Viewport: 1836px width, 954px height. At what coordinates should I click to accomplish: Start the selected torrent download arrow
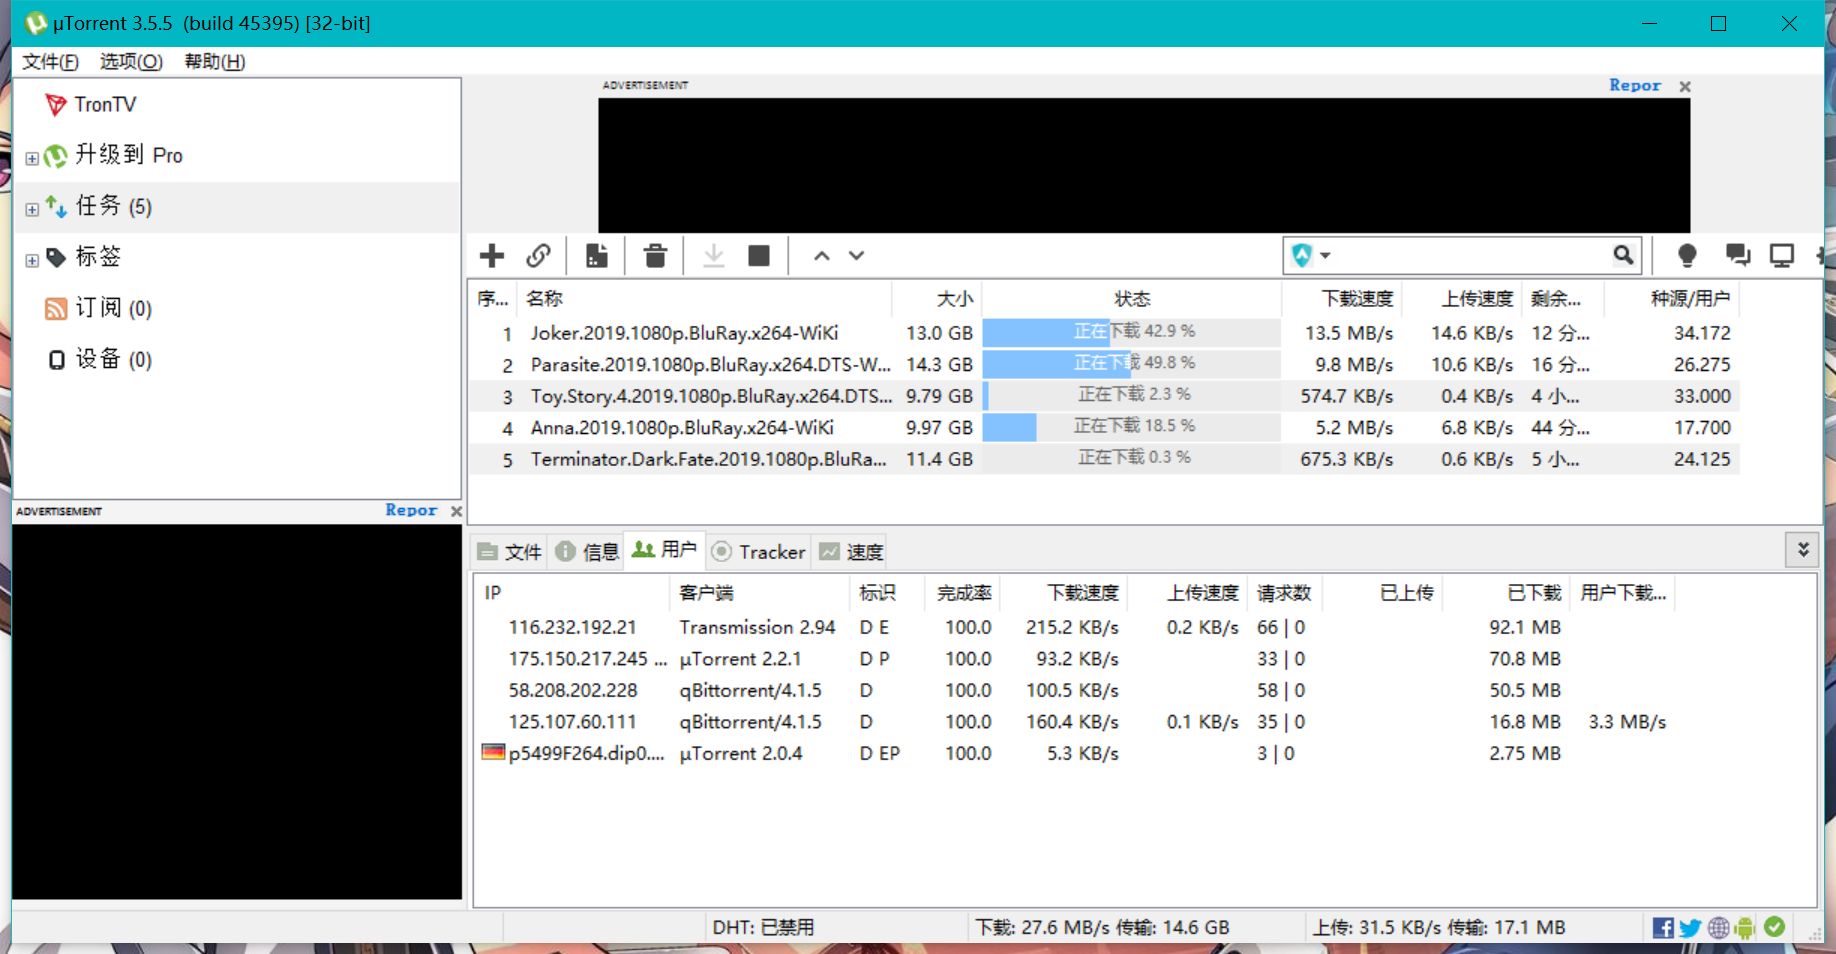point(713,256)
